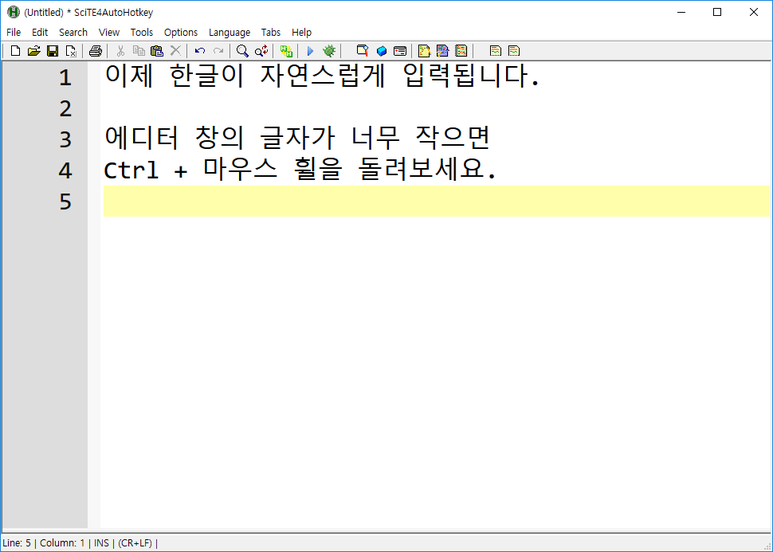Open the File menu
Screen dimensions: 773x552
tap(13, 33)
